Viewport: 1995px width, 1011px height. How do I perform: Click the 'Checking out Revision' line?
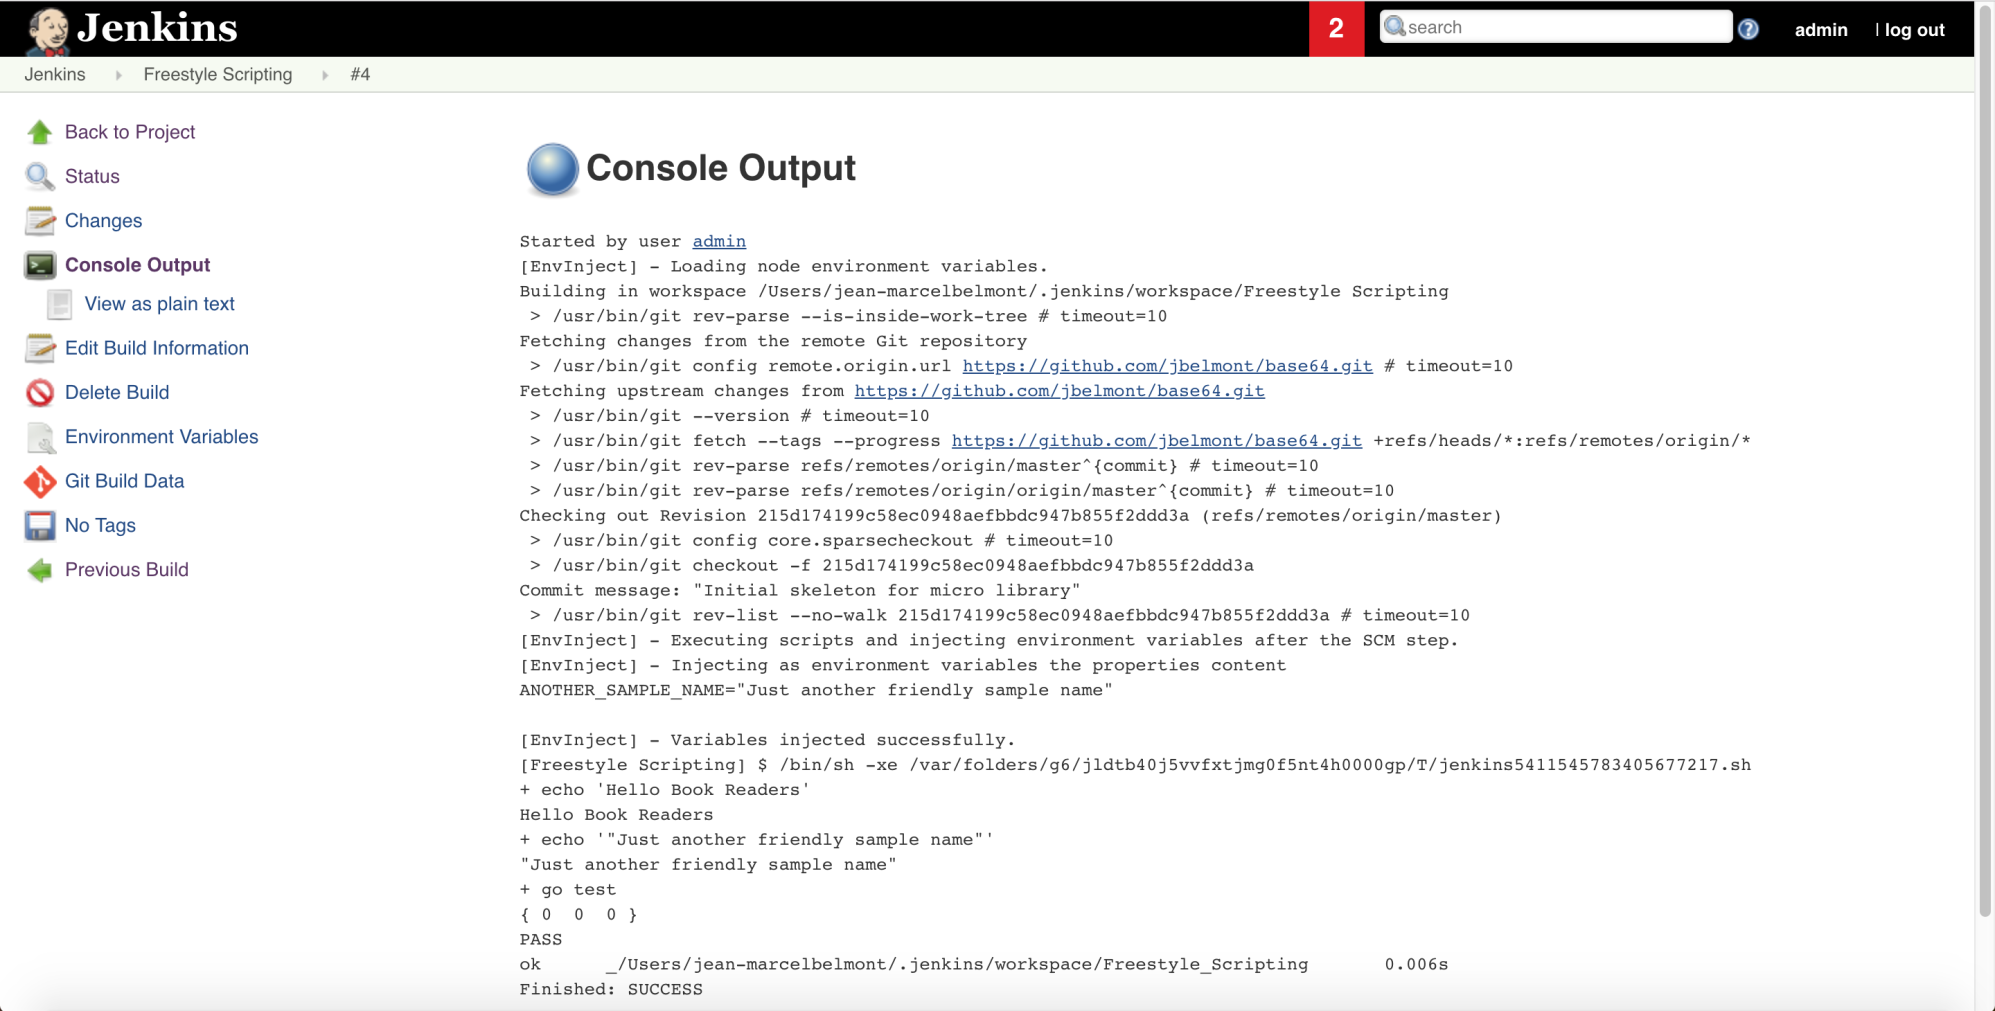pos(1010,515)
